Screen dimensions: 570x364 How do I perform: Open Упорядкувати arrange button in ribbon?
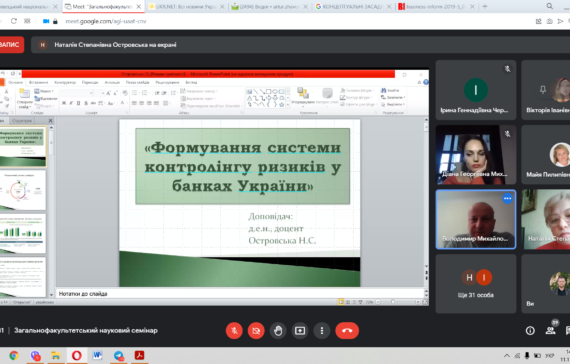point(303,97)
